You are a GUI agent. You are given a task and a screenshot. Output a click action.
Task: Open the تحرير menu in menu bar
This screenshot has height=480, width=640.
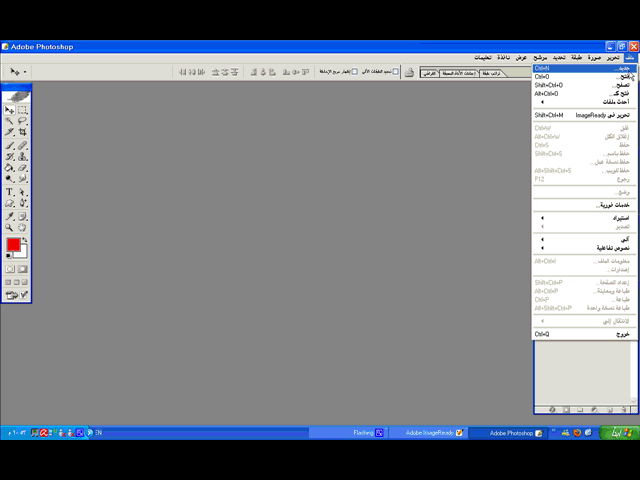[x=613, y=58]
